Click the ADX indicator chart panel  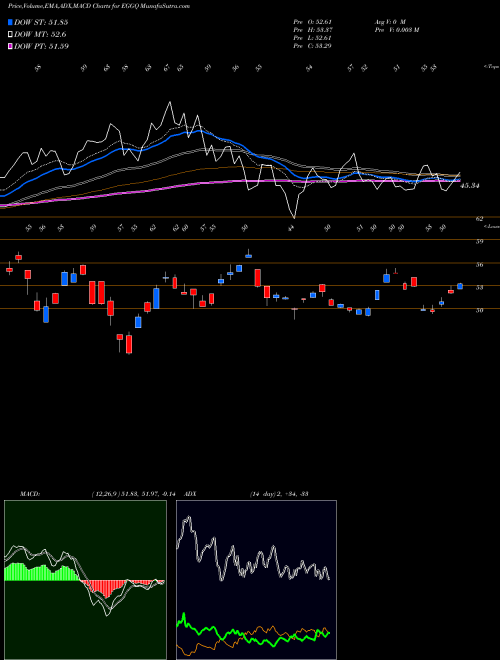pyautogui.click(x=256, y=580)
